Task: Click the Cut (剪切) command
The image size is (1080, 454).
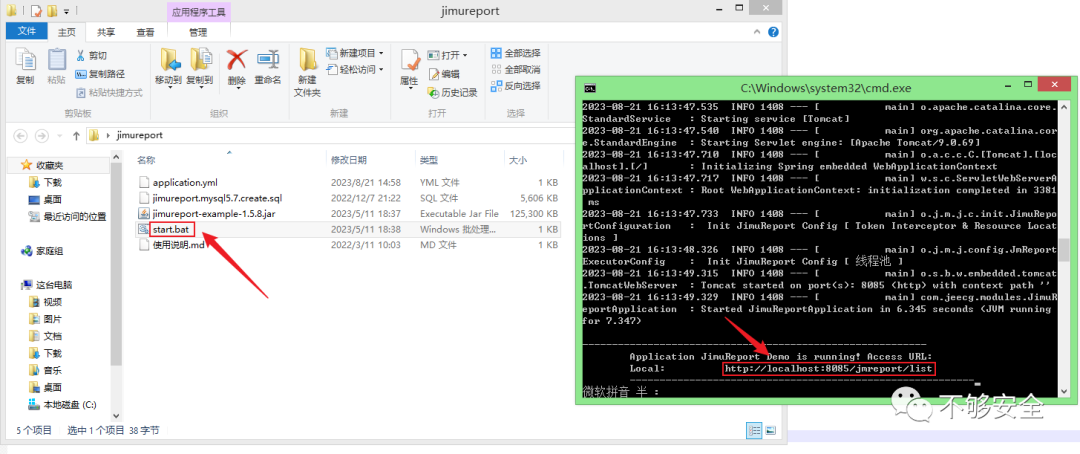Action: pos(90,55)
